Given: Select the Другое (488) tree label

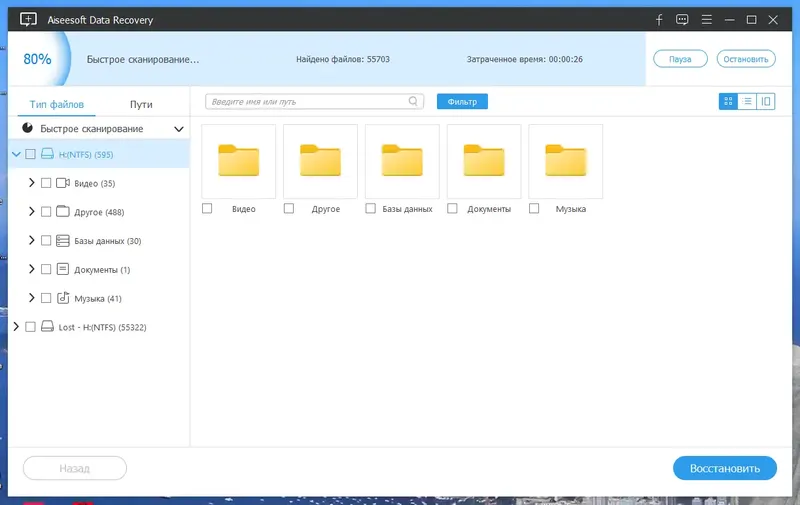Looking at the screenshot, I should [x=99, y=212].
